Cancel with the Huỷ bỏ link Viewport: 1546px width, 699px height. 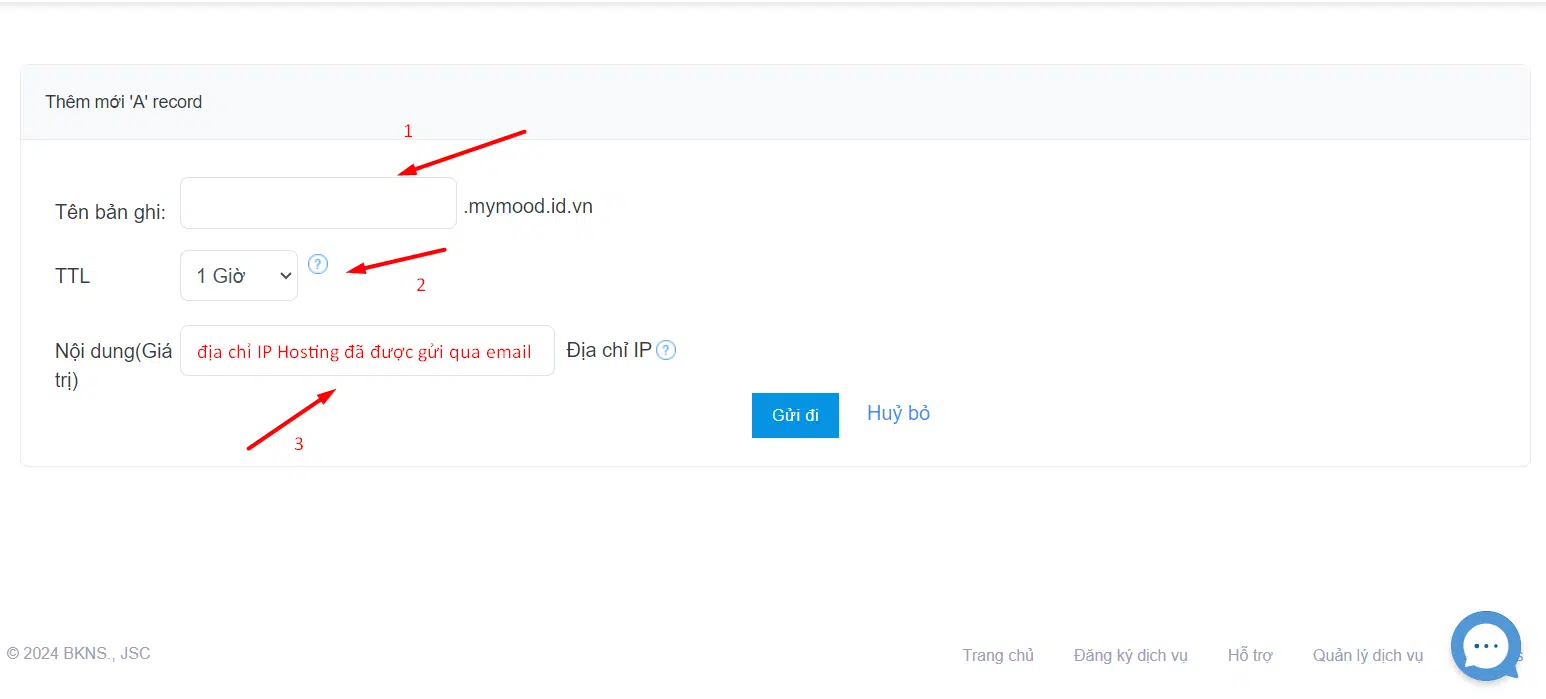click(898, 413)
